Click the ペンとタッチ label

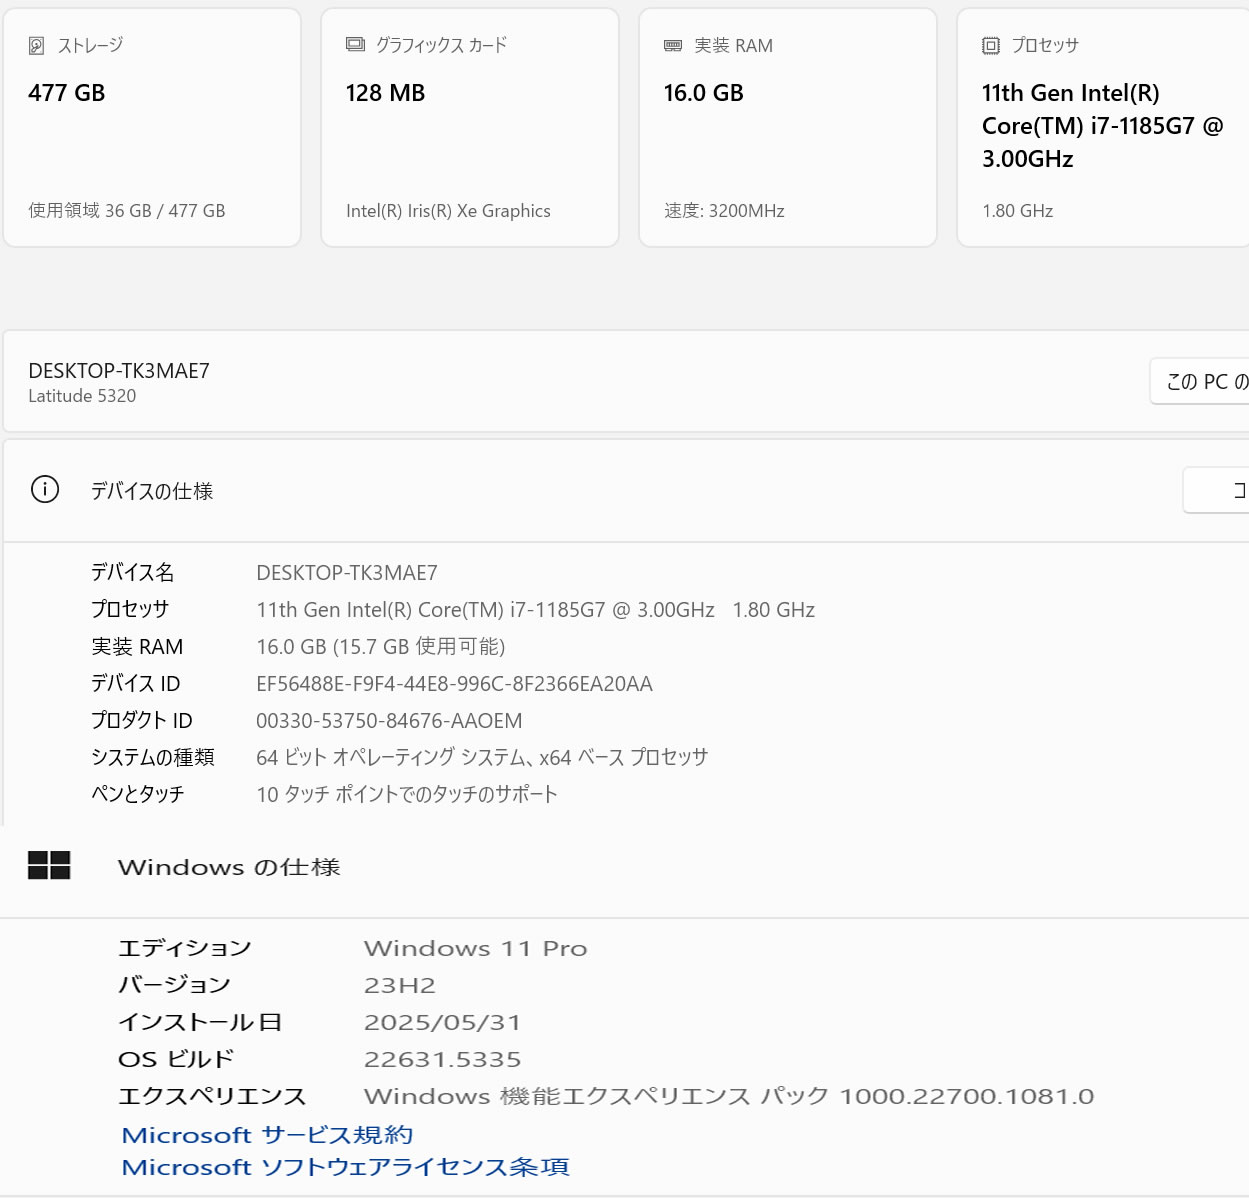point(138,795)
